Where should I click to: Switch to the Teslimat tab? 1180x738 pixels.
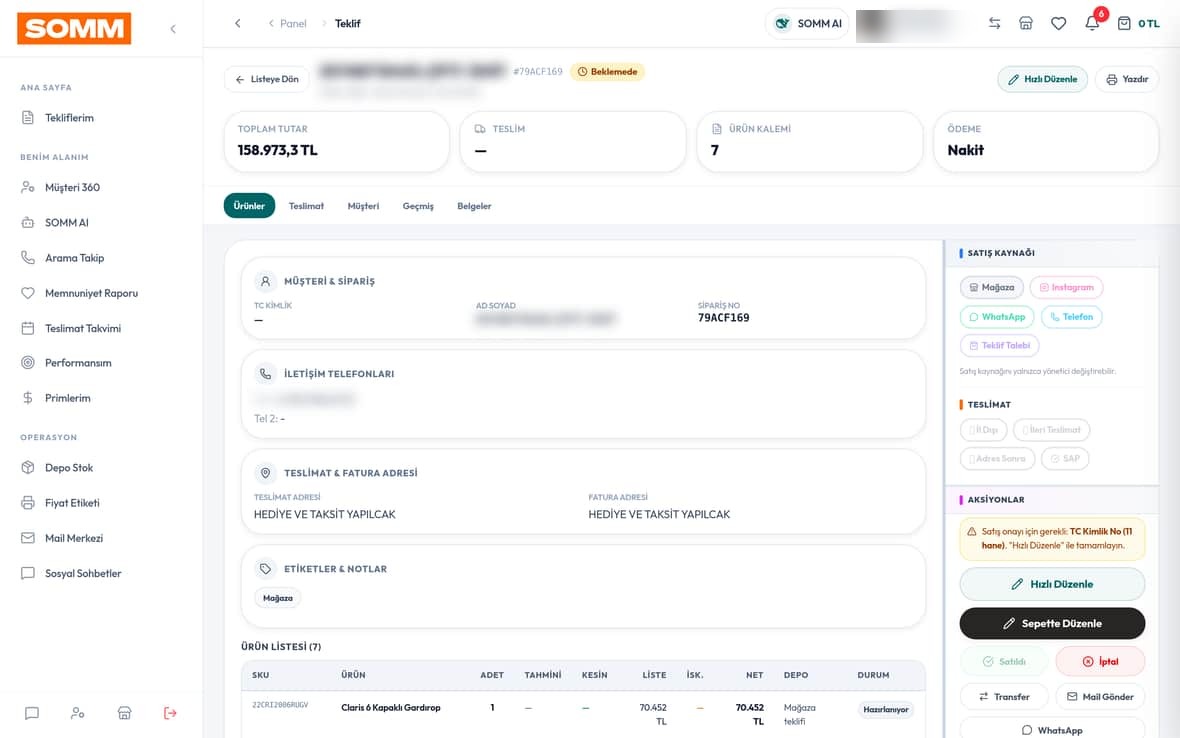(x=306, y=206)
